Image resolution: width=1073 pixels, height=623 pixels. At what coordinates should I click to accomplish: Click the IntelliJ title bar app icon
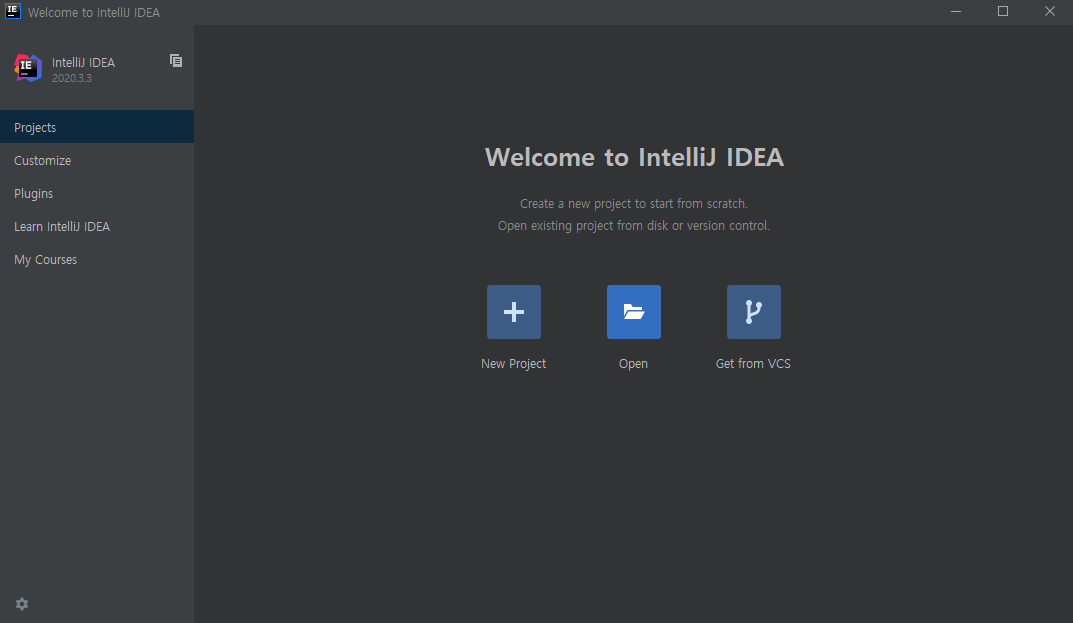coord(13,11)
